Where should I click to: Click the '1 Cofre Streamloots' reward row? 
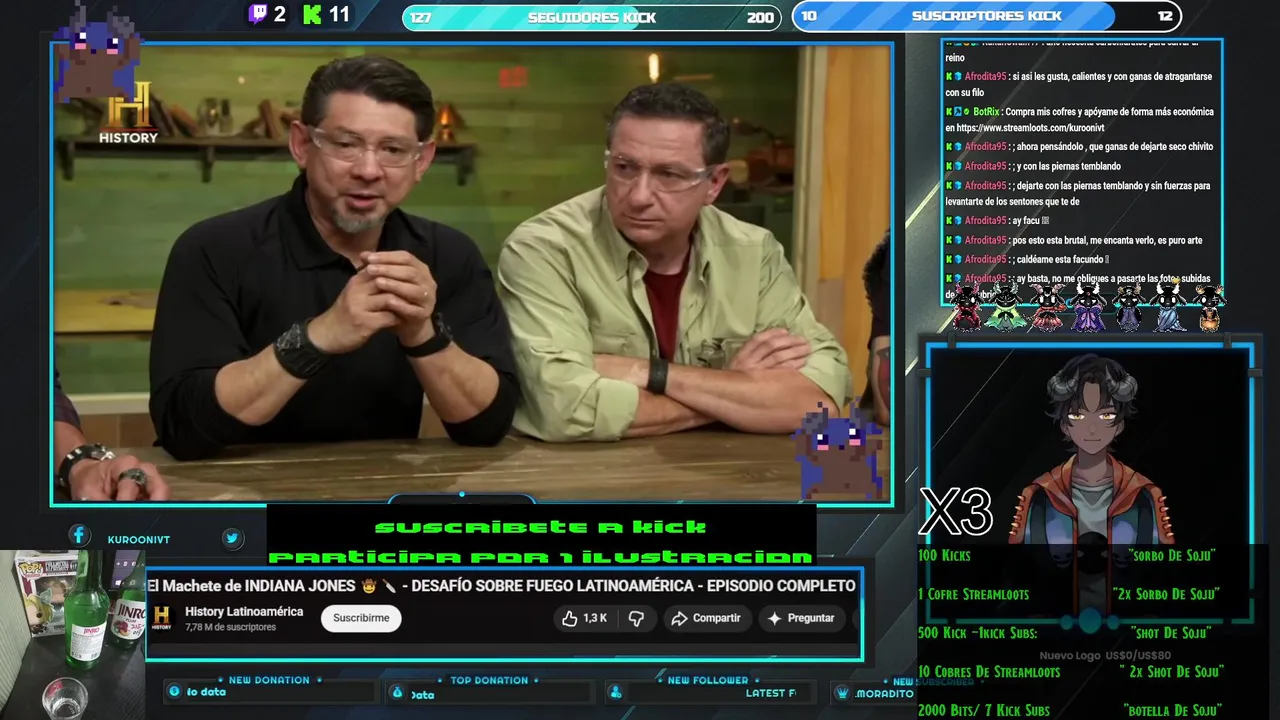[1068, 594]
